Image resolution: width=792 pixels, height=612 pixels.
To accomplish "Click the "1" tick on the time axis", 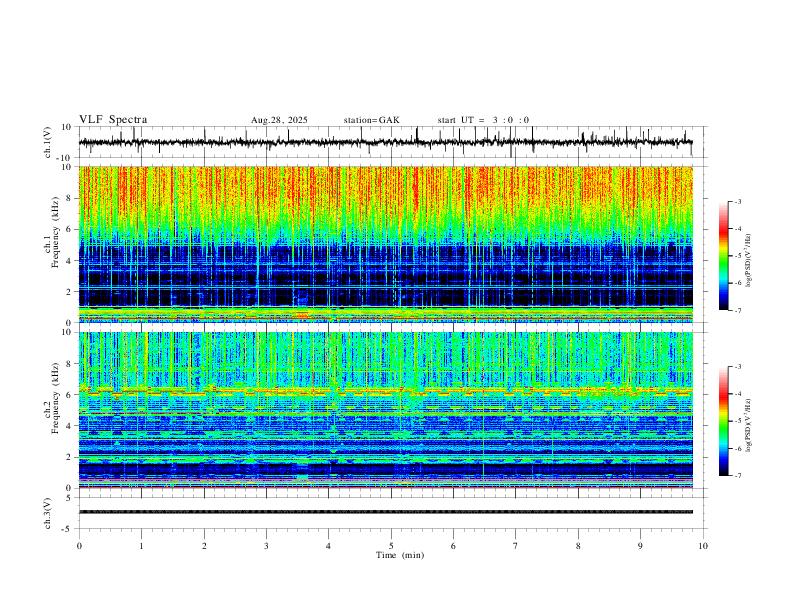I will pos(141,546).
